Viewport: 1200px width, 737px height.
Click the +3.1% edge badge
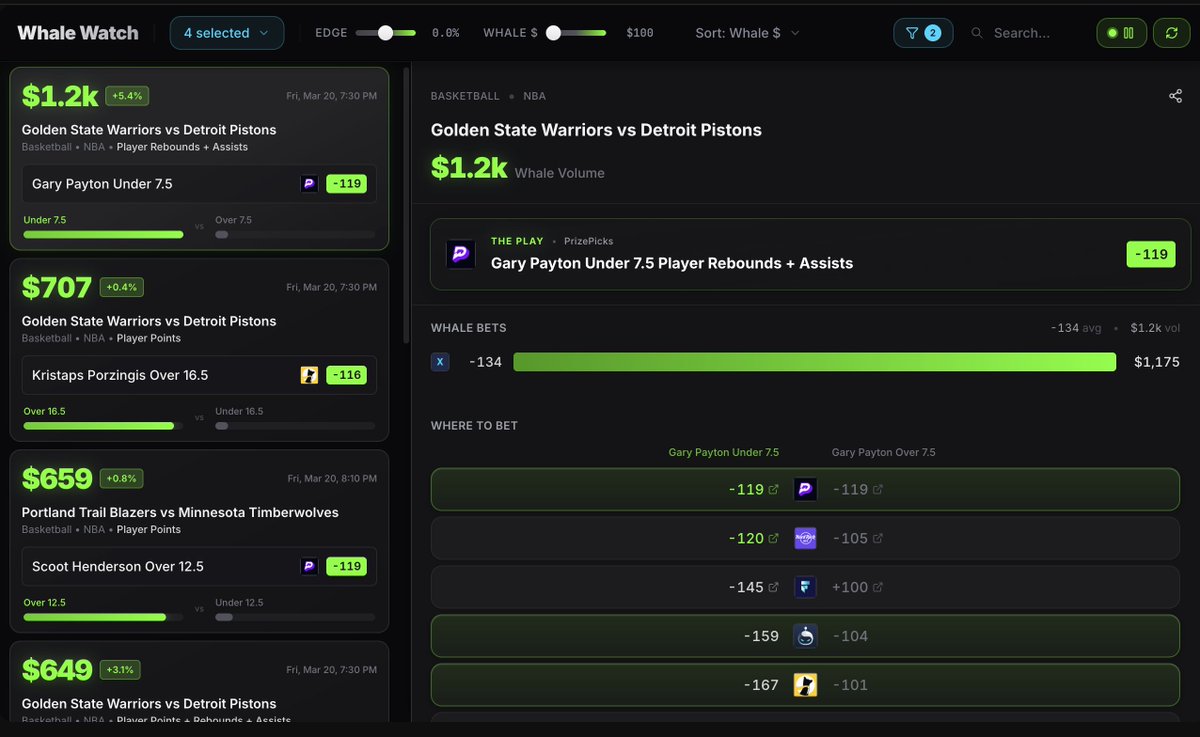122,669
